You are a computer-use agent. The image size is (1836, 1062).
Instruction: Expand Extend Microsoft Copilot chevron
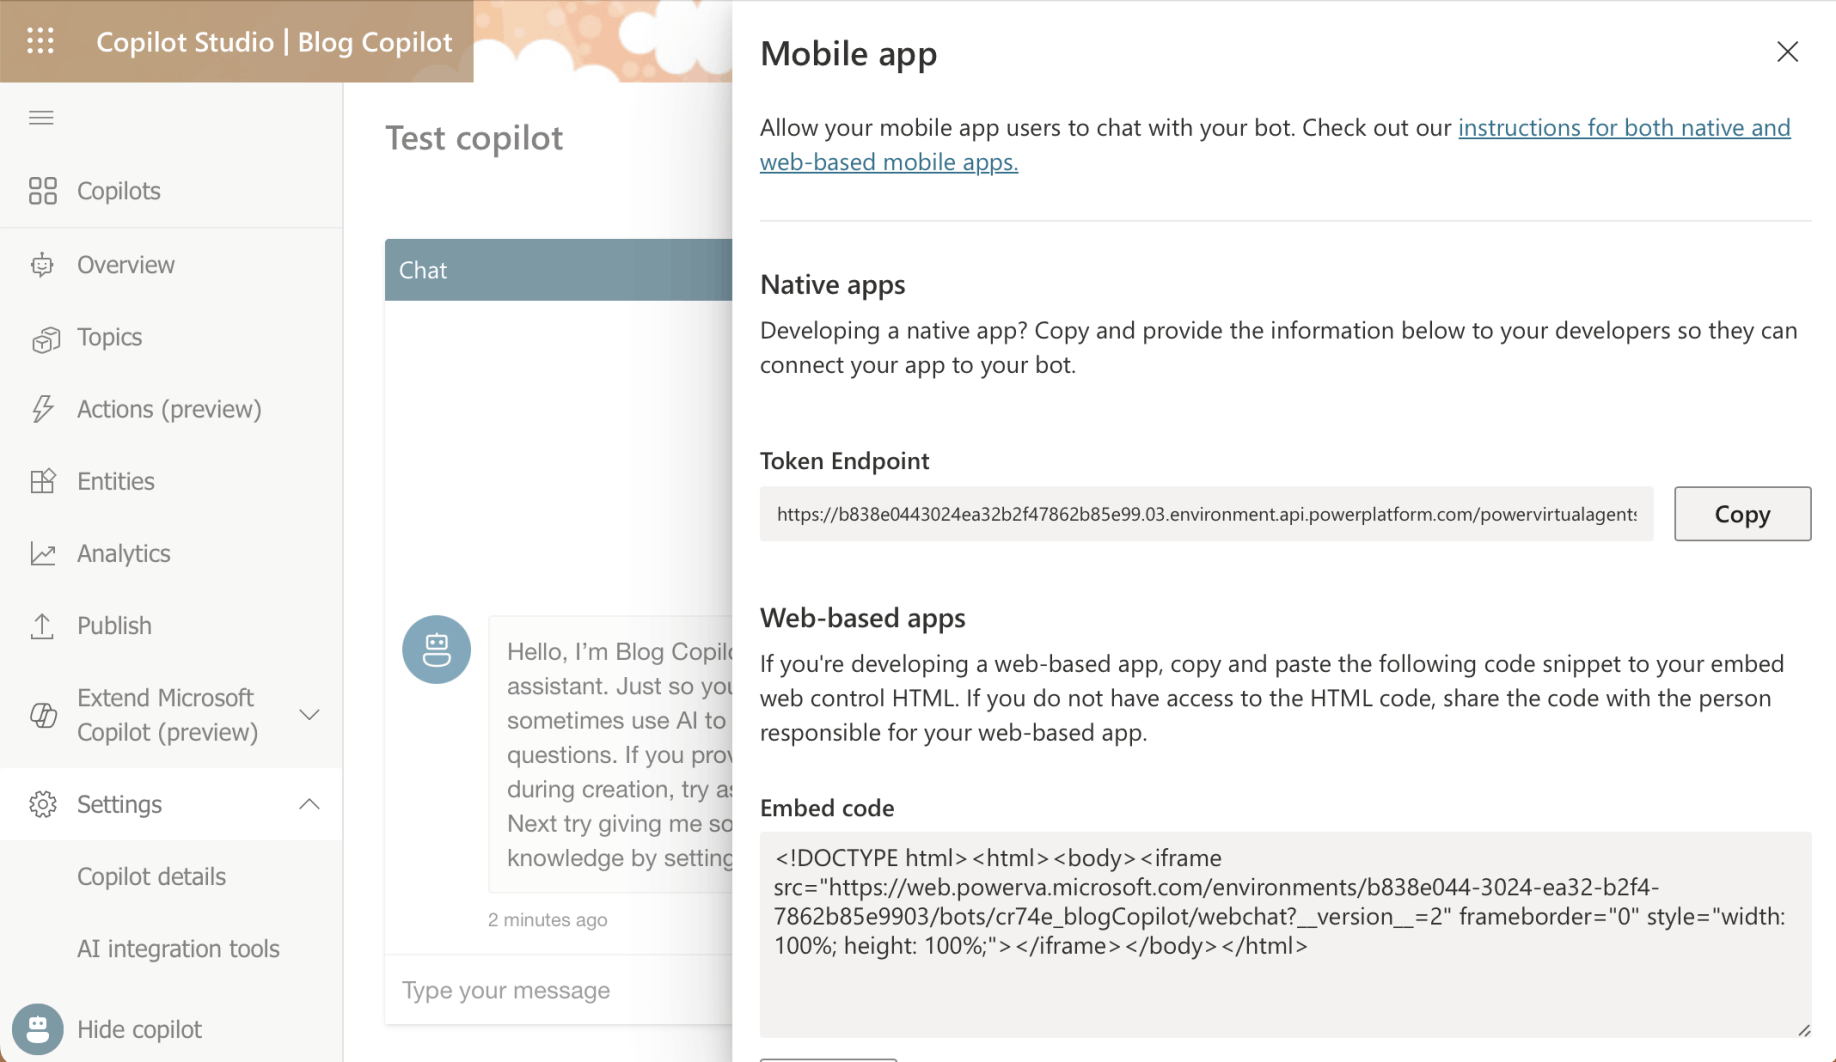point(309,715)
